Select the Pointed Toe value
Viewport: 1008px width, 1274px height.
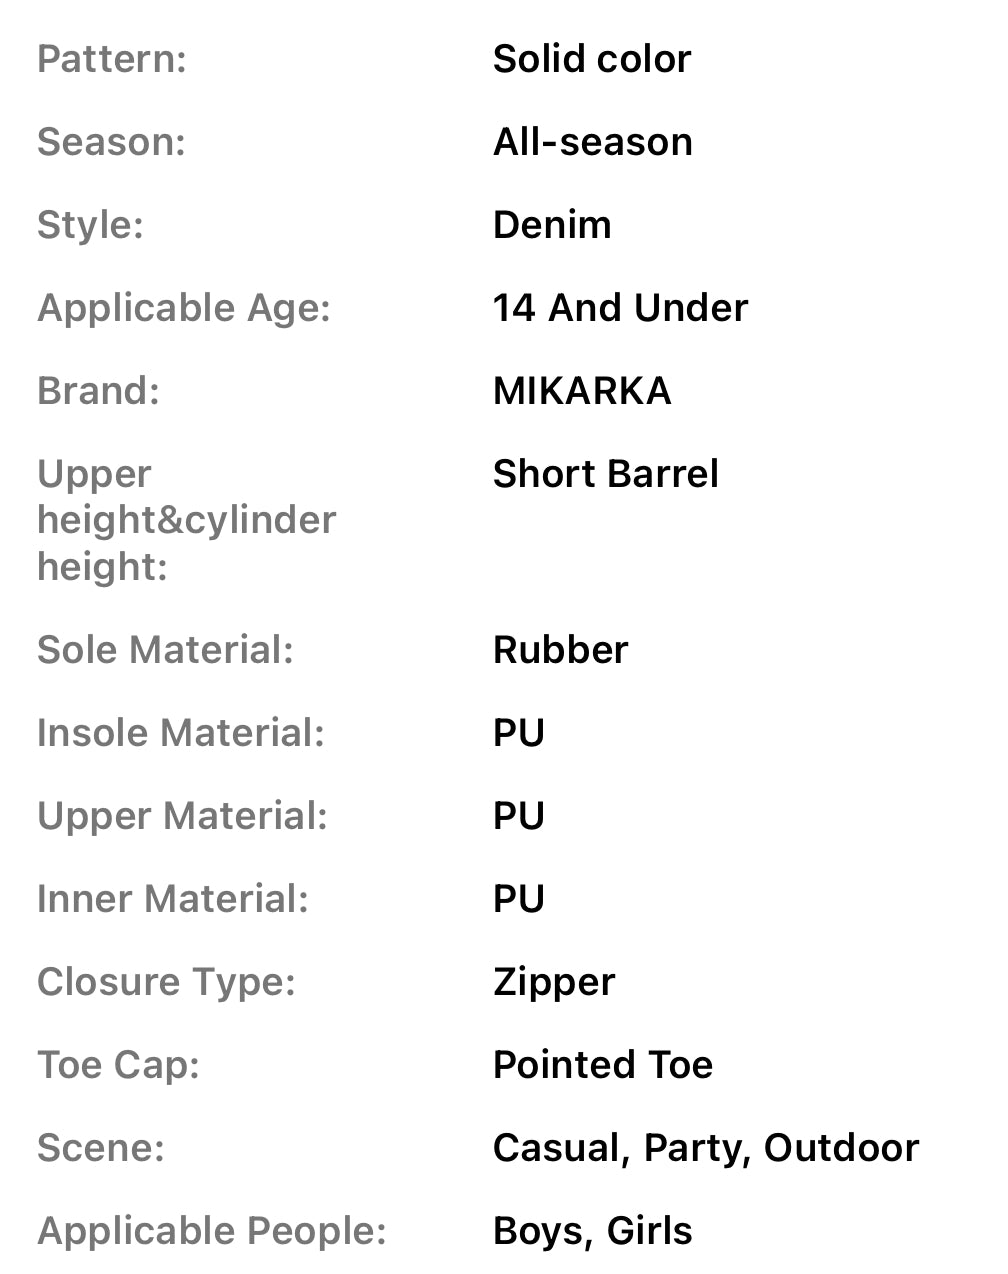(603, 1065)
